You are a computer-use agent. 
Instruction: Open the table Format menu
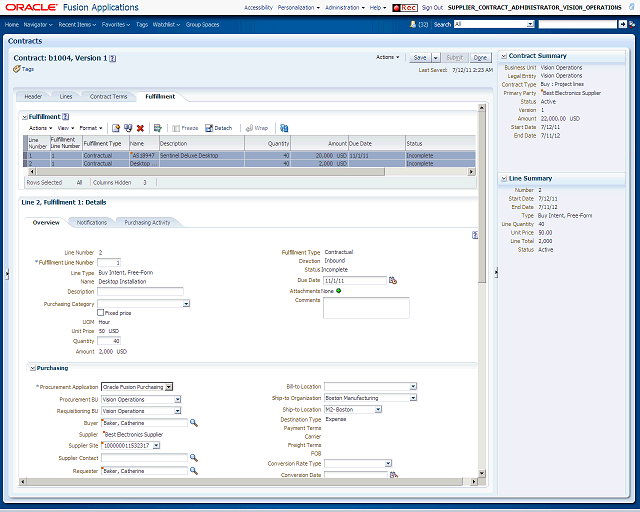(91, 128)
